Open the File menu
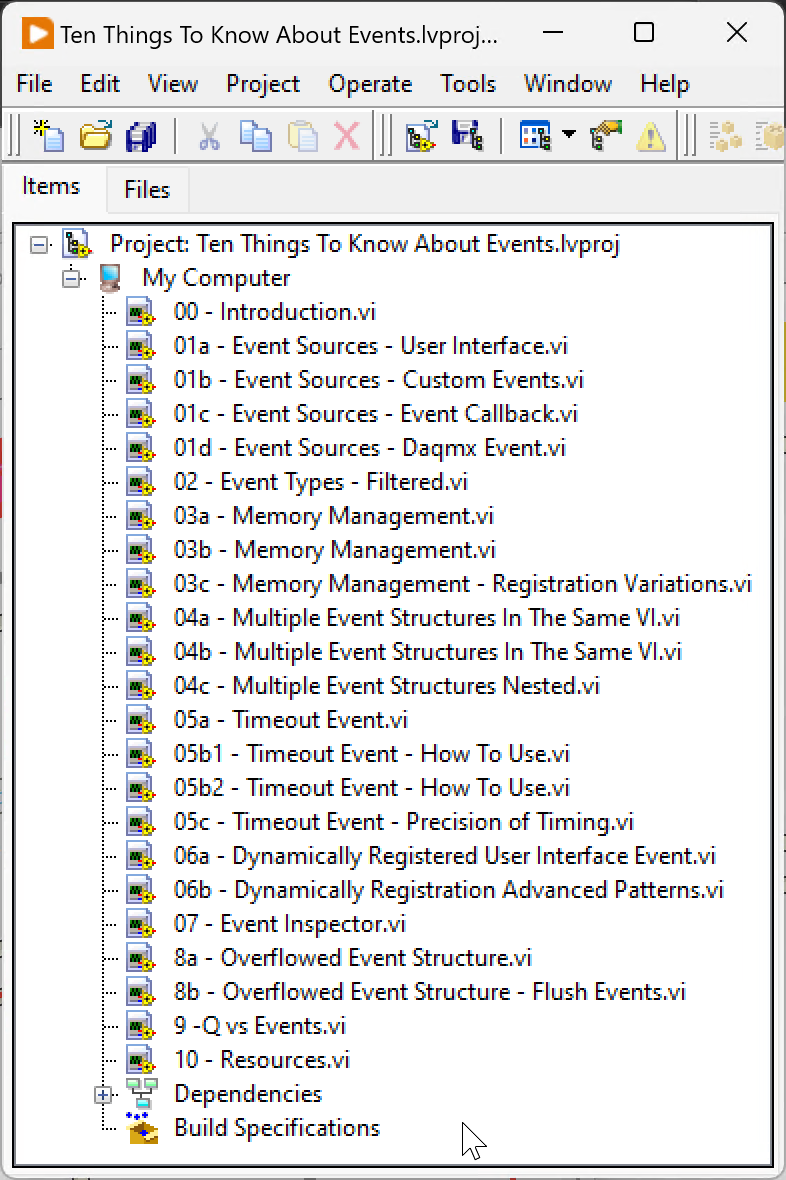Screen dimensions: 786x1180 pyautogui.click(x=35, y=84)
